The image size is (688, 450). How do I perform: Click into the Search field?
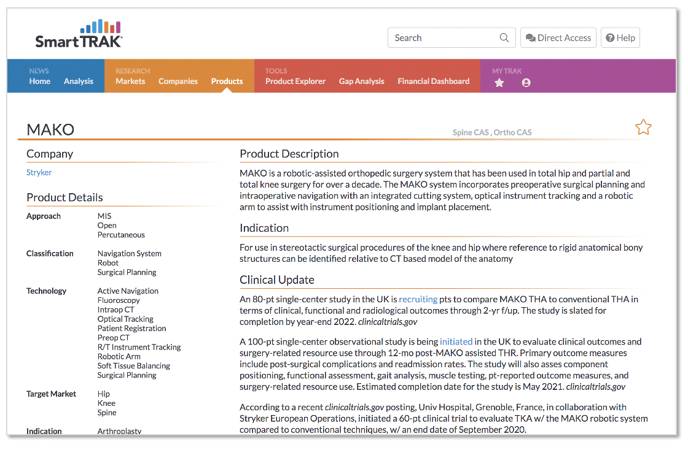click(x=451, y=38)
